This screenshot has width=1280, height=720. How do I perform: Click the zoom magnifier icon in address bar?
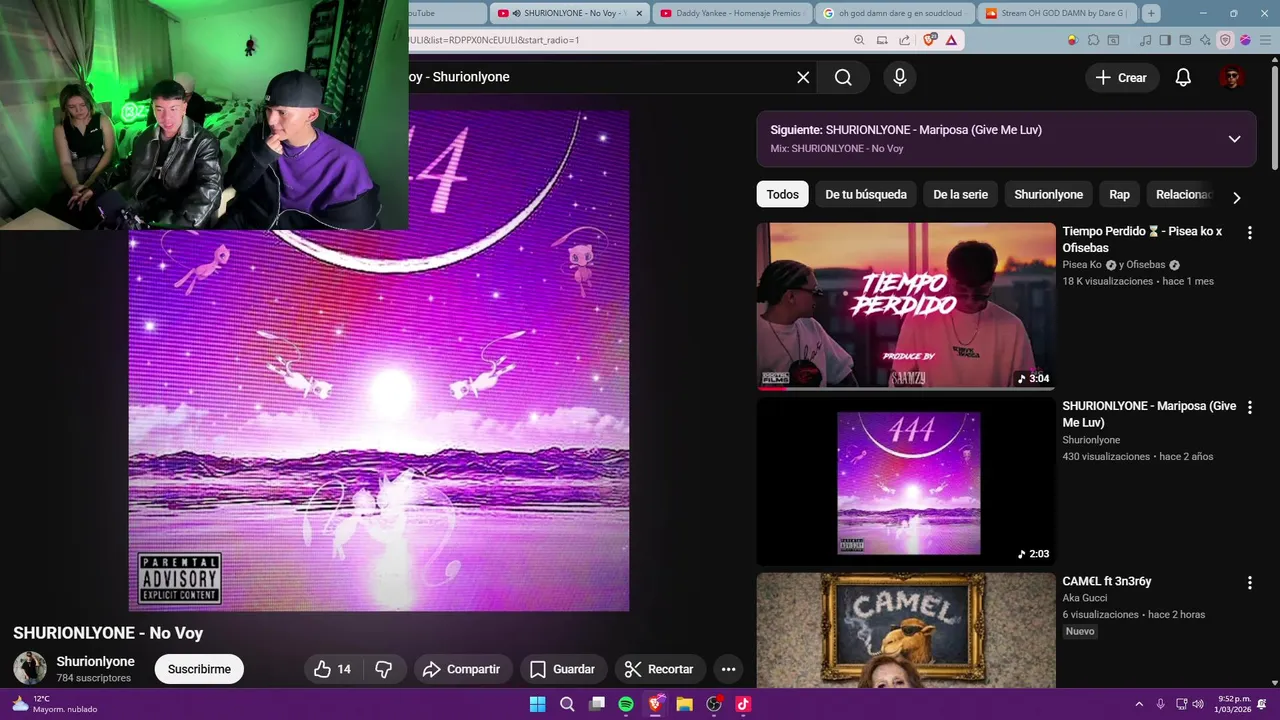click(859, 40)
